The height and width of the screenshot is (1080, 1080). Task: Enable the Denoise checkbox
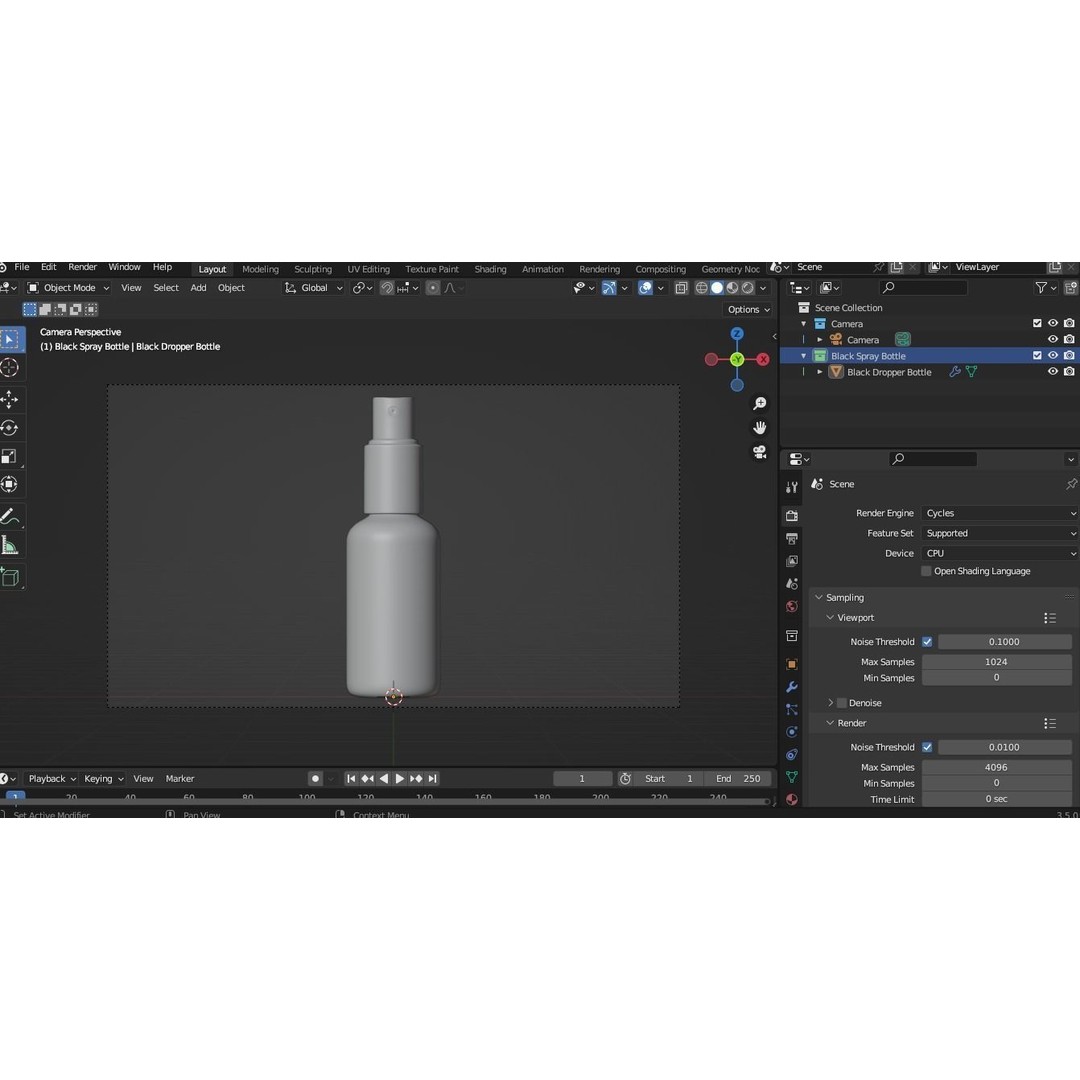click(x=842, y=703)
